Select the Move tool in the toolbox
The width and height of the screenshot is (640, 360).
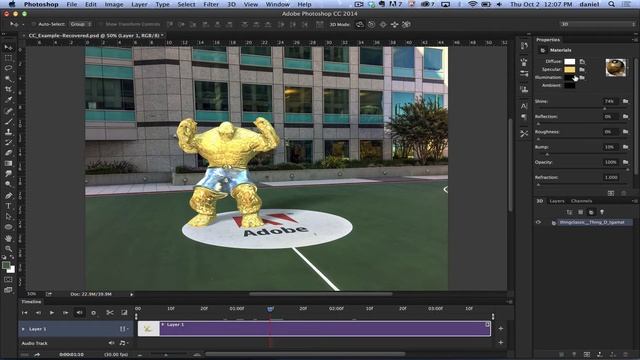point(8,48)
